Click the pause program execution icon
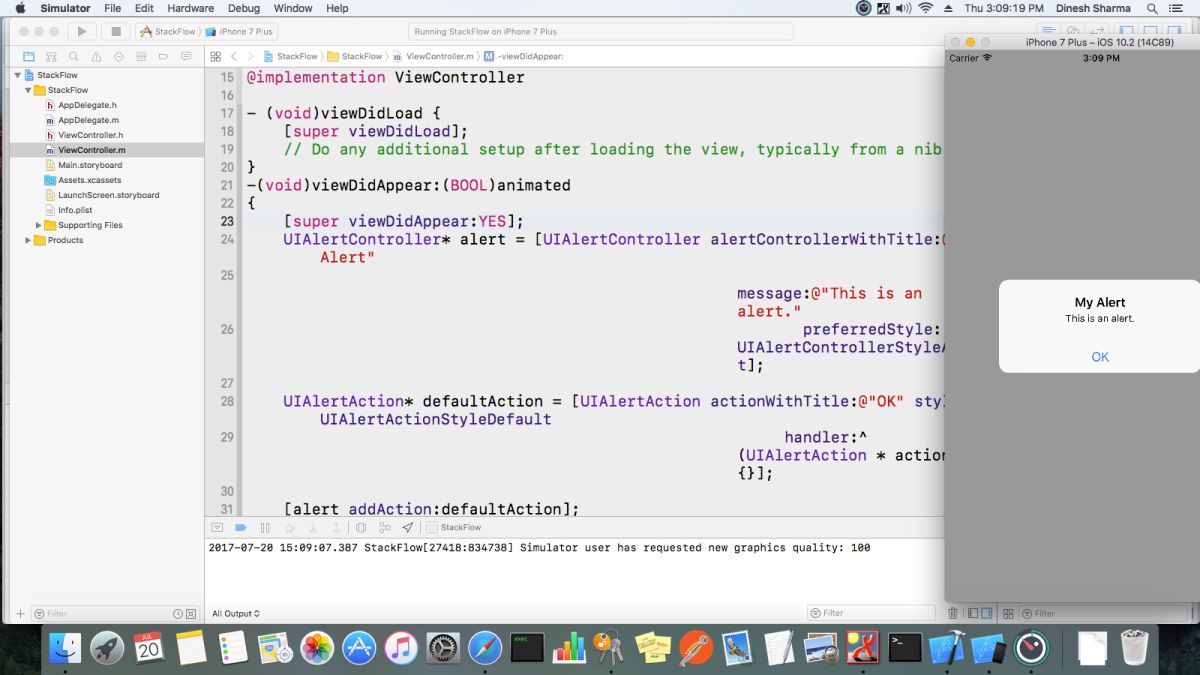This screenshot has width=1200, height=675. 265,527
